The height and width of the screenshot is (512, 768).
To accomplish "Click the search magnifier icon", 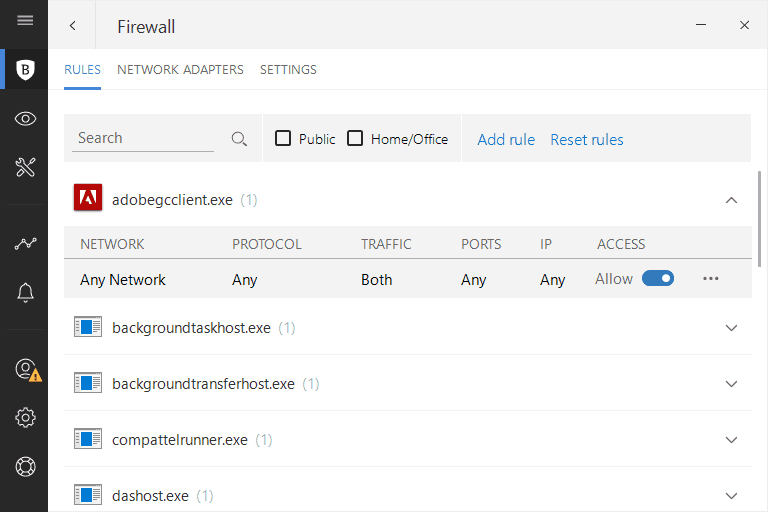I will click(x=239, y=139).
